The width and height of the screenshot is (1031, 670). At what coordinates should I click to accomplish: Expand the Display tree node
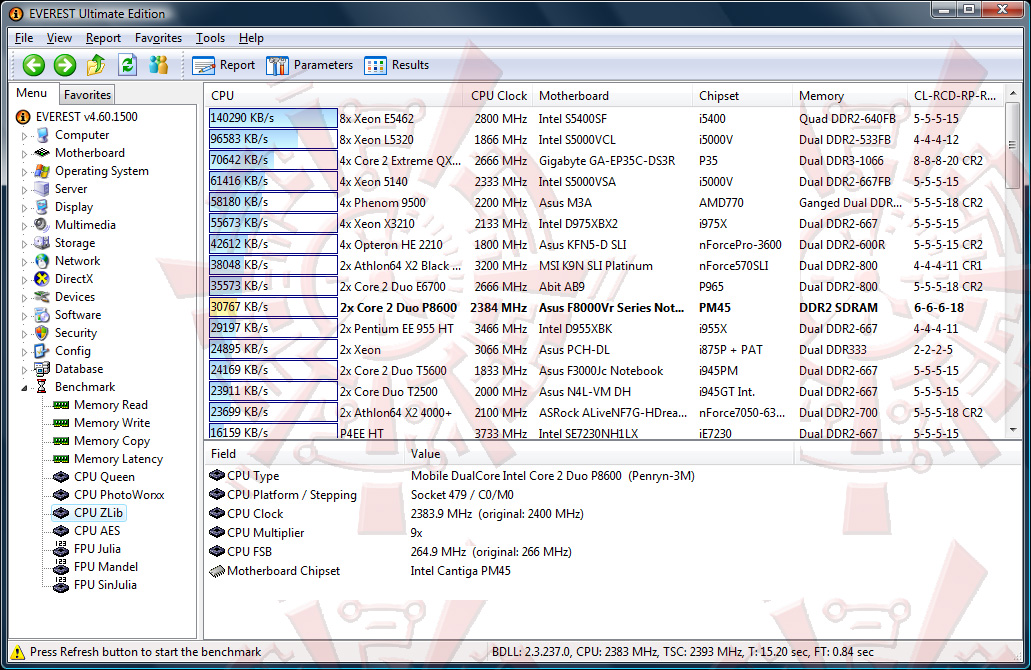pos(25,208)
